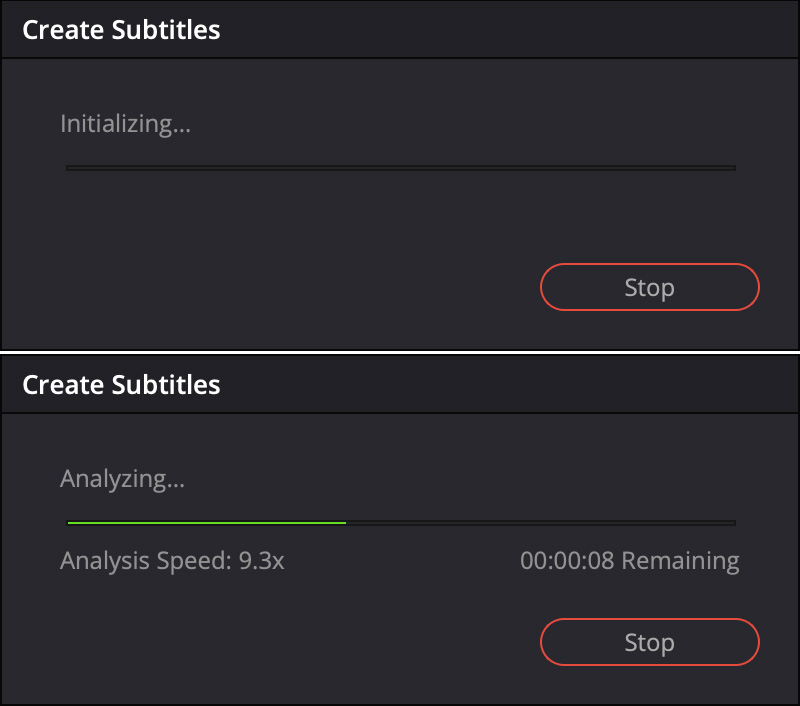Image resolution: width=800 pixels, height=706 pixels.
Task: Click inside the Analyzing dialog body area
Action: 300,600
